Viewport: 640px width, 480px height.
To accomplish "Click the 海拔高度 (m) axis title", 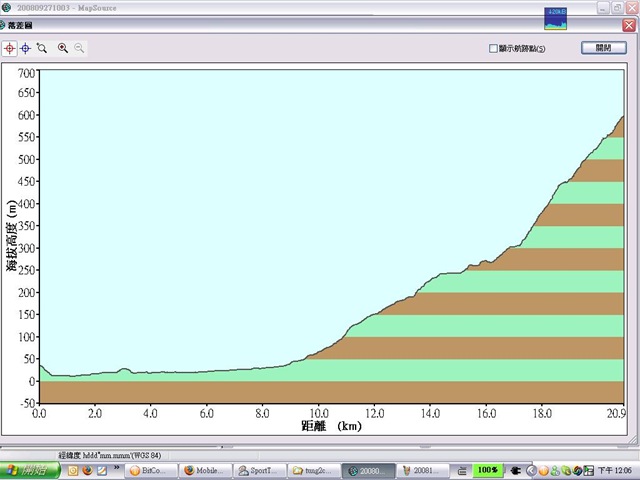I will coord(12,236).
